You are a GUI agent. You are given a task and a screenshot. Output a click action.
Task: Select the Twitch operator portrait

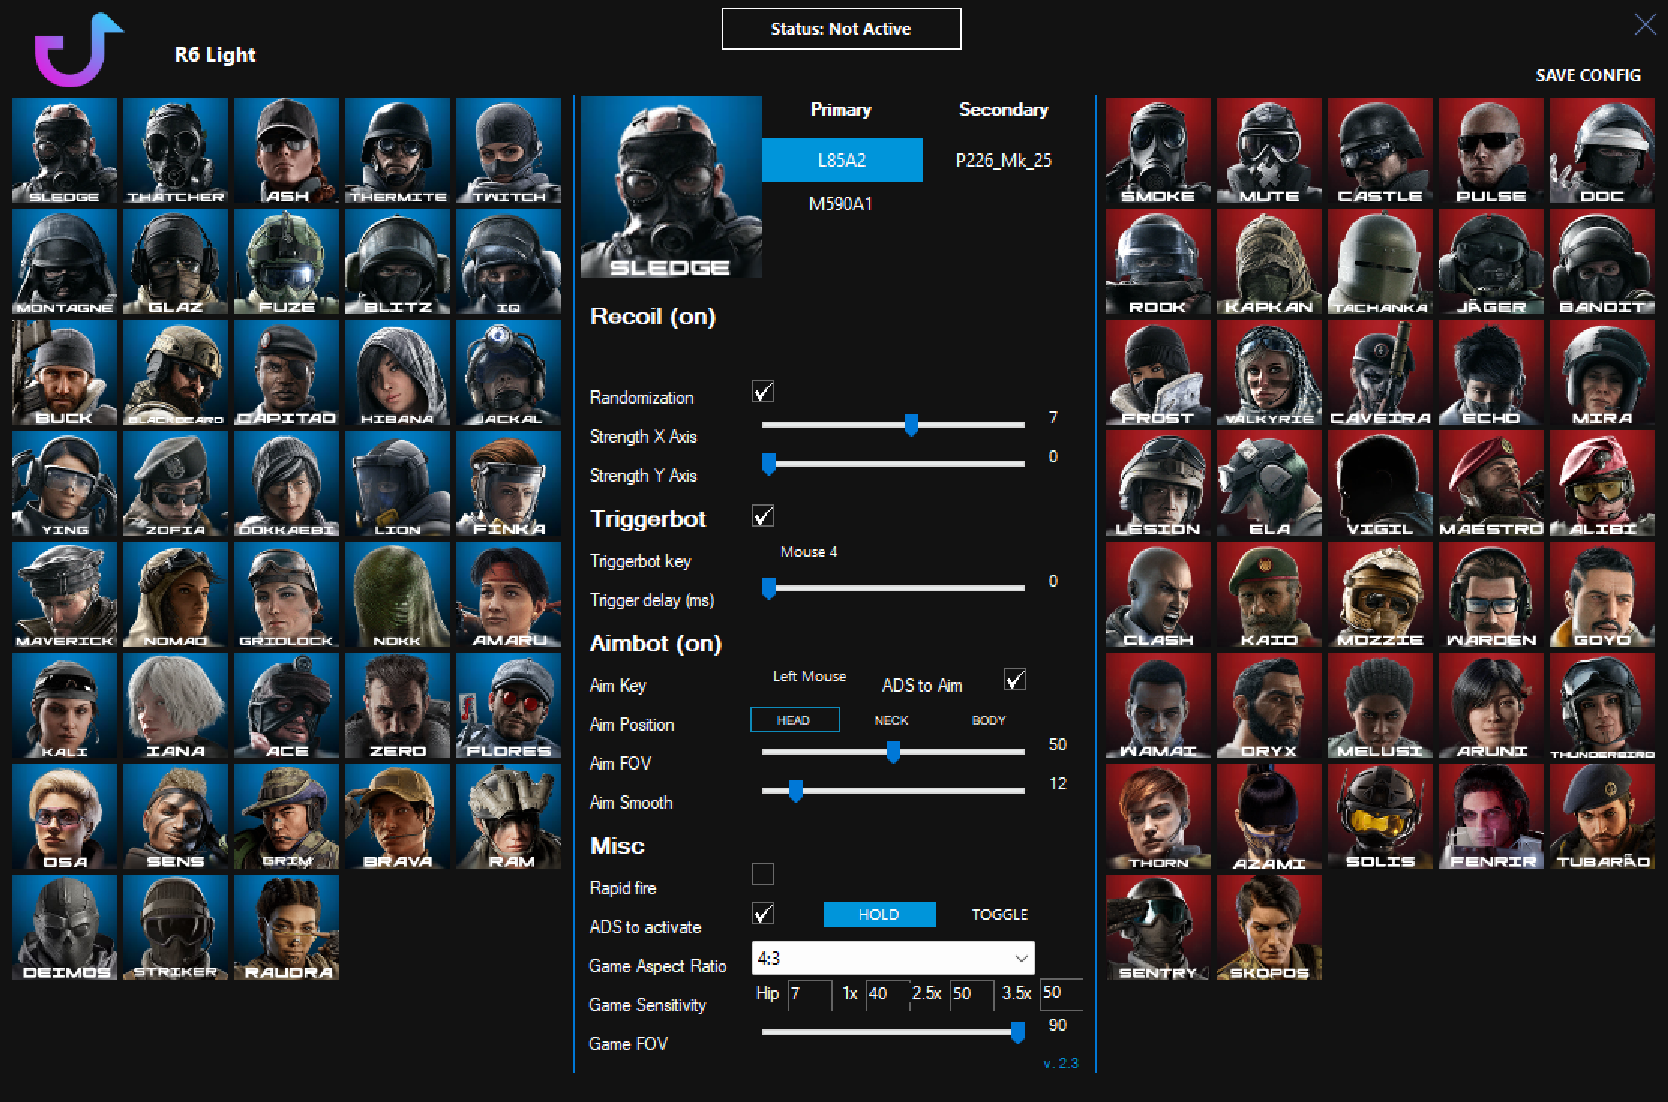point(508,151)
